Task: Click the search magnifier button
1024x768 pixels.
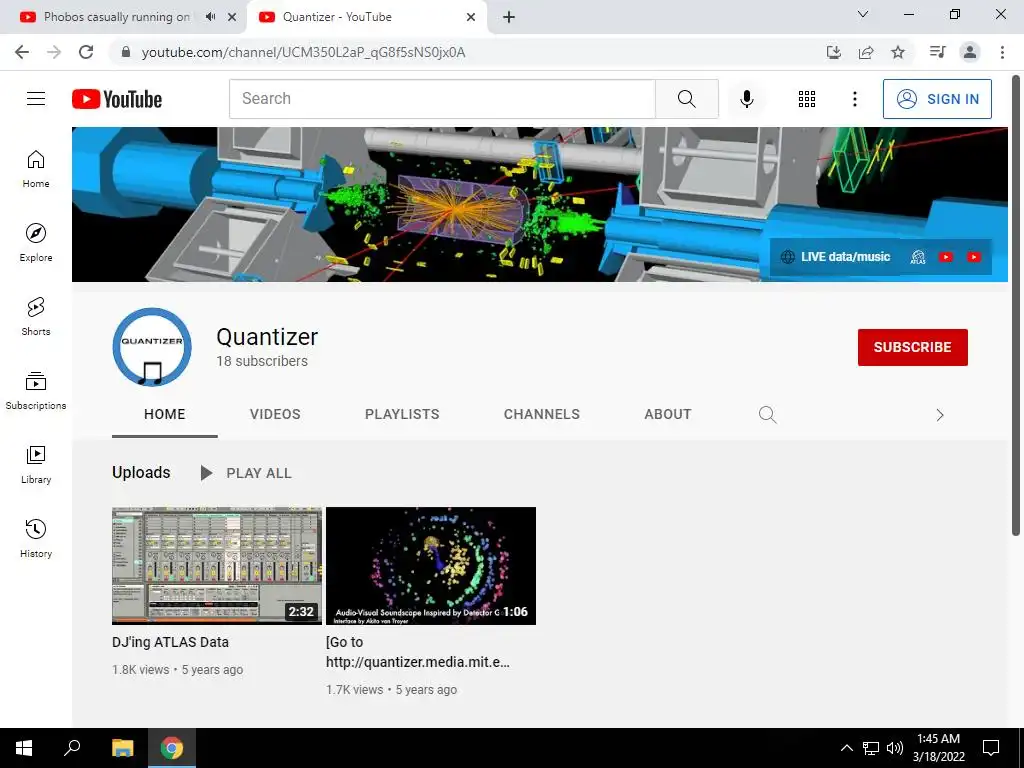Action: (686, 99)
